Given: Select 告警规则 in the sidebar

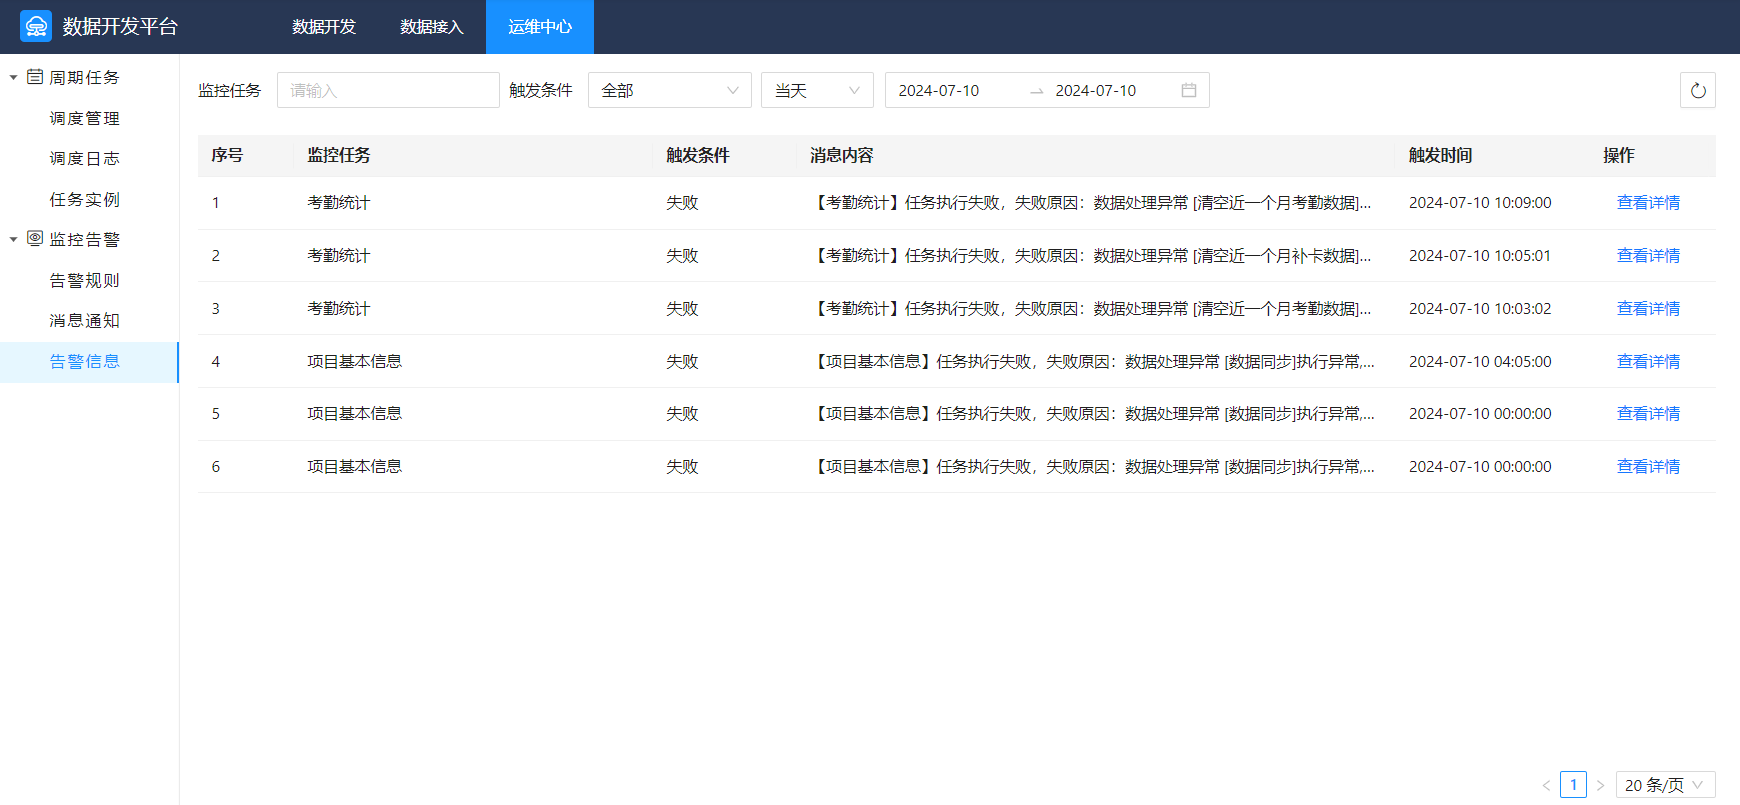Looking at the screenshot, I should [85, 280].
